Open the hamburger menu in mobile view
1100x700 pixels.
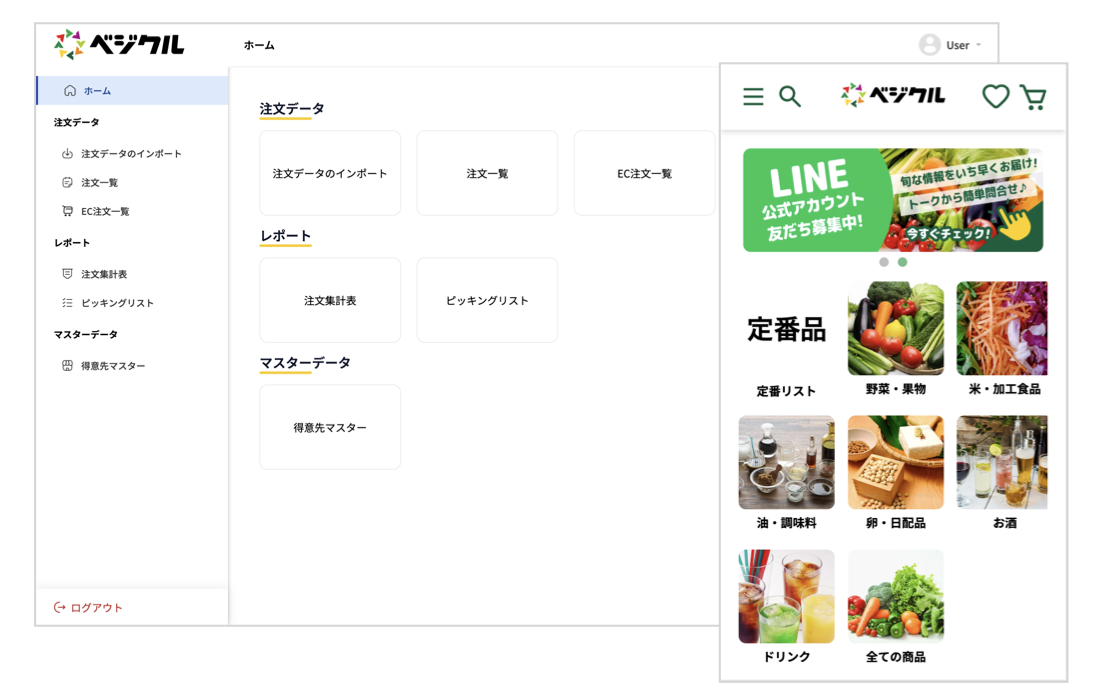753,96
